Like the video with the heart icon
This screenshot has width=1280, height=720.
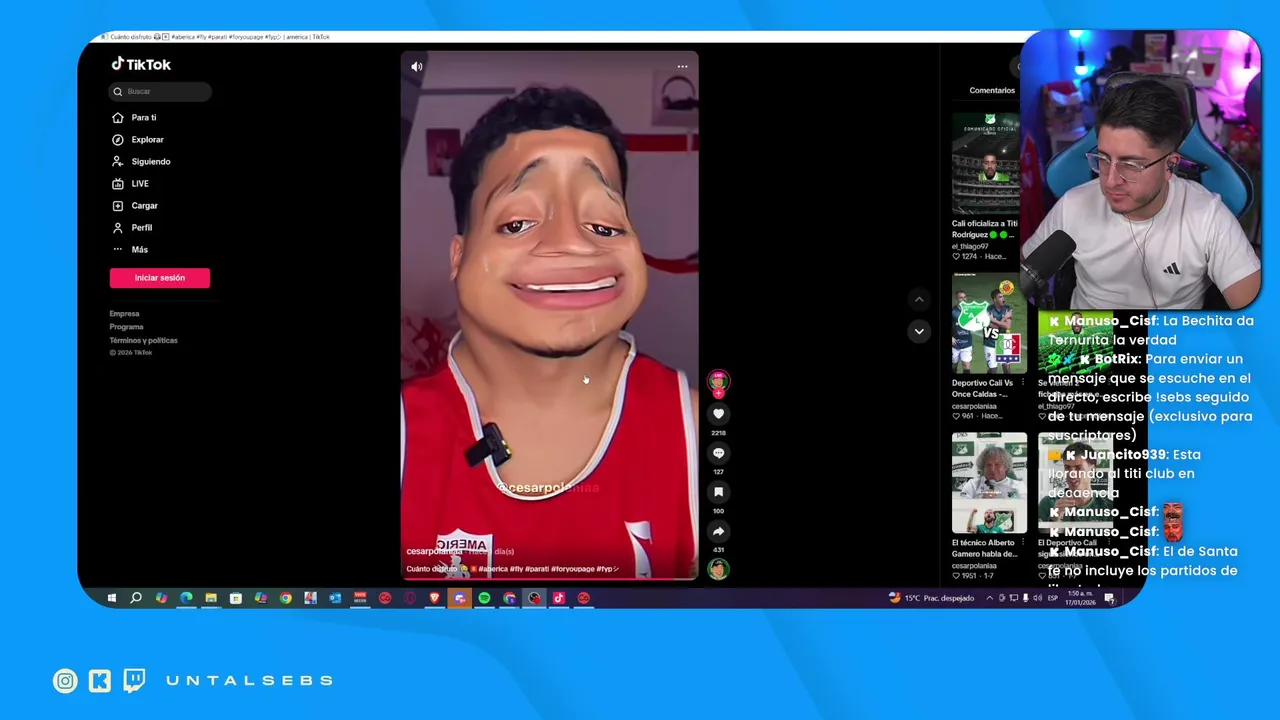click(x=718, y=414)
